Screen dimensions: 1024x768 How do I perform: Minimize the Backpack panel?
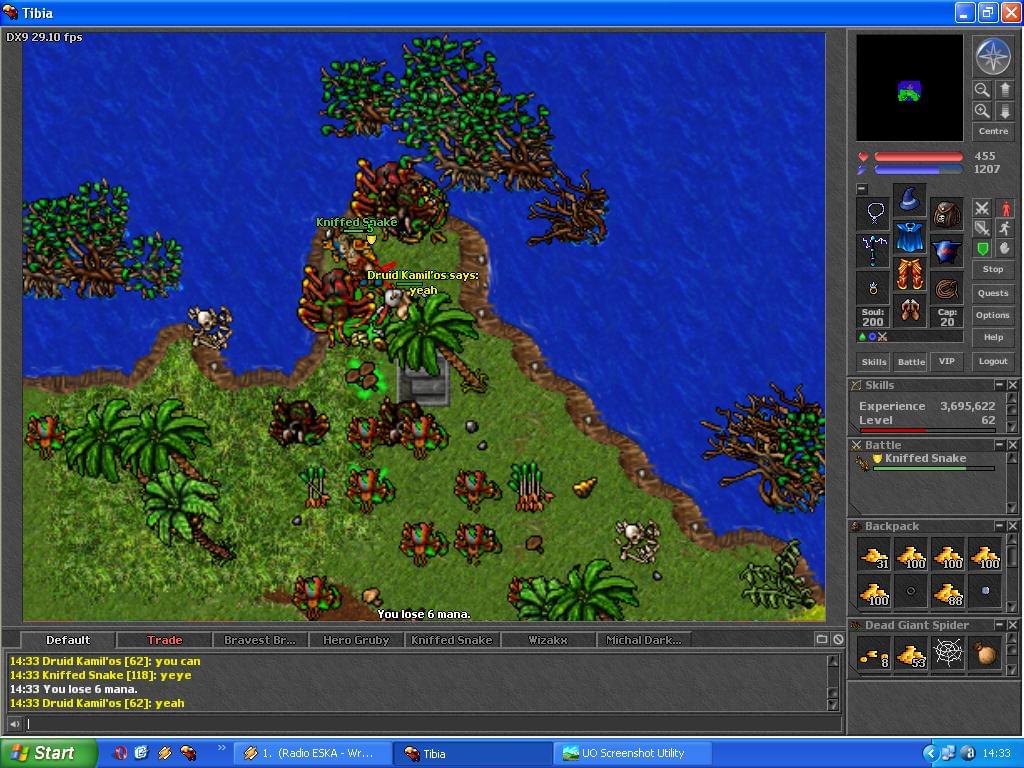999,526
